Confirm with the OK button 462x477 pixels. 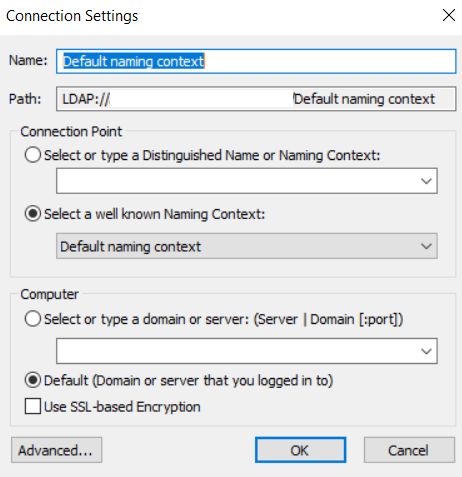point(300,450)
